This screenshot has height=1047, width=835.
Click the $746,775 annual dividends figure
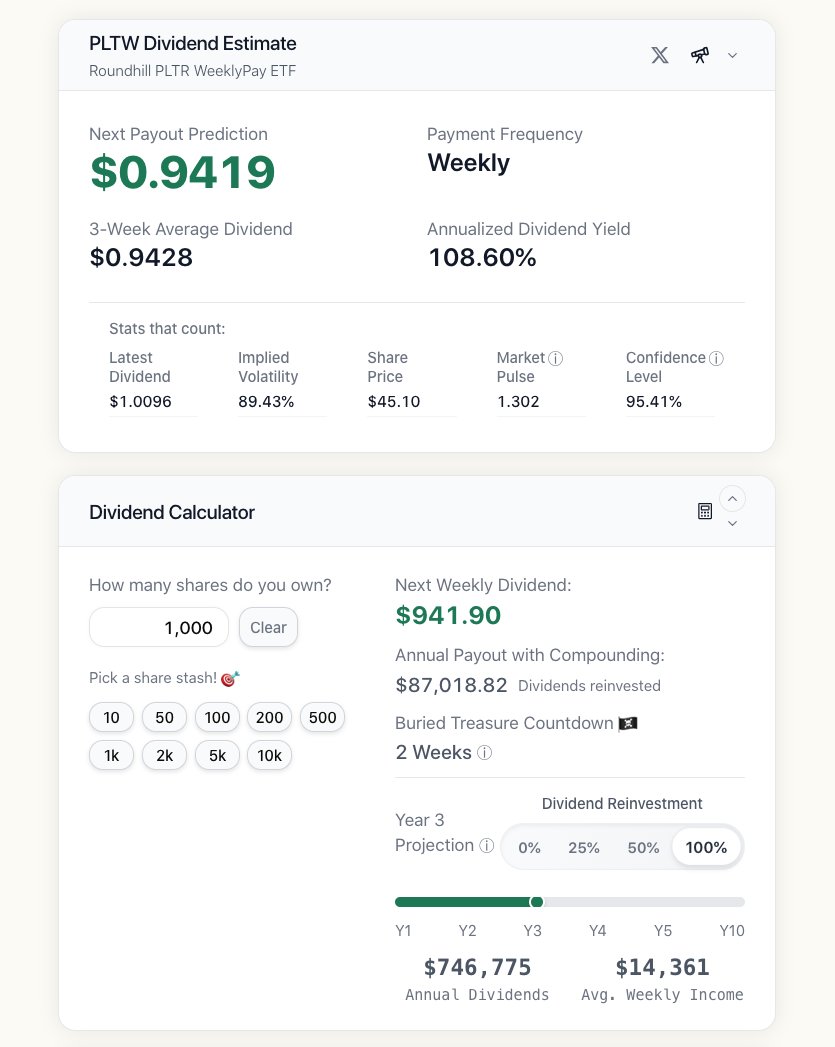click(477, 967)
